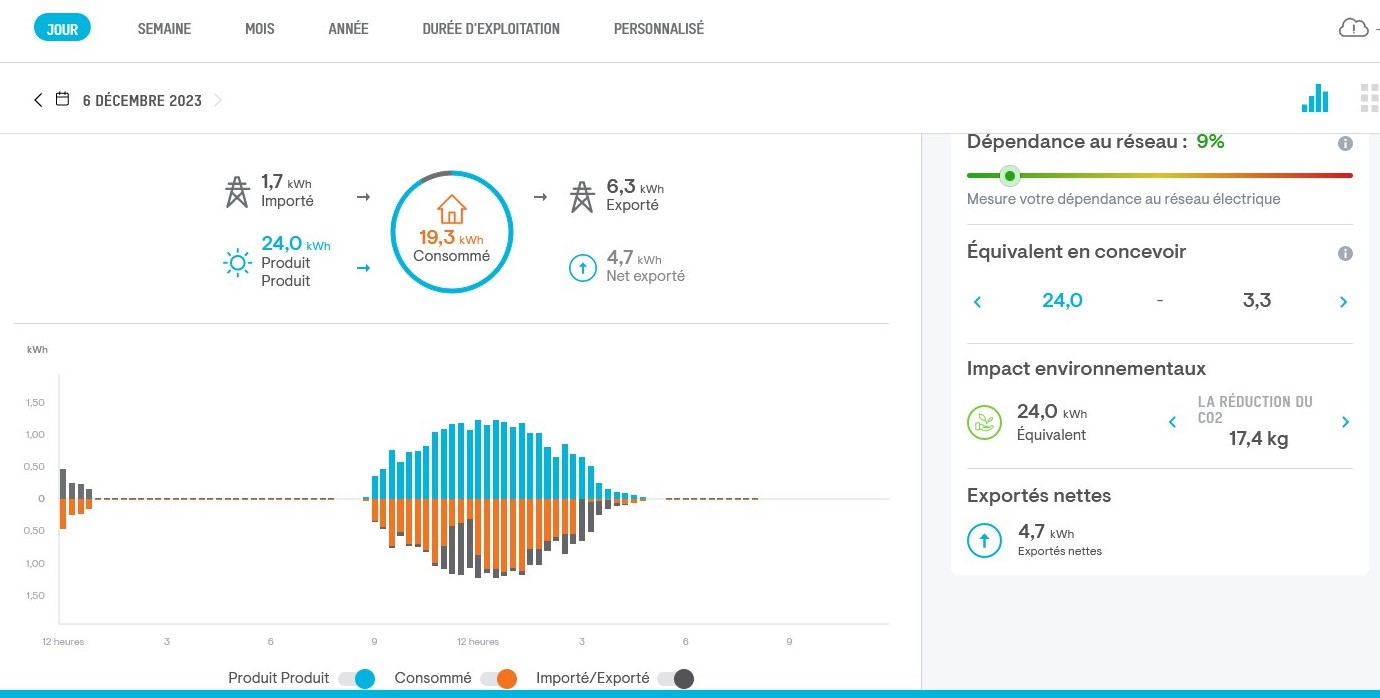Screen dimensions: 1380x698
Task: Toggle the Produit Produit chart series
Action: point(356,679)
